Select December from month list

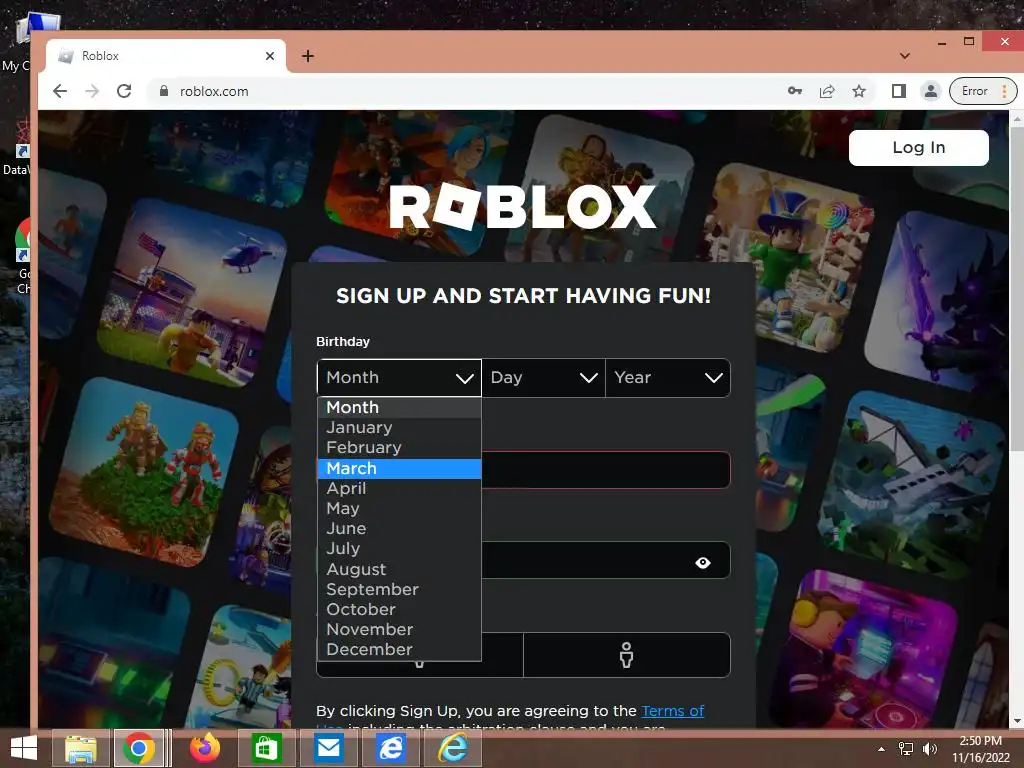coord(399,650)
